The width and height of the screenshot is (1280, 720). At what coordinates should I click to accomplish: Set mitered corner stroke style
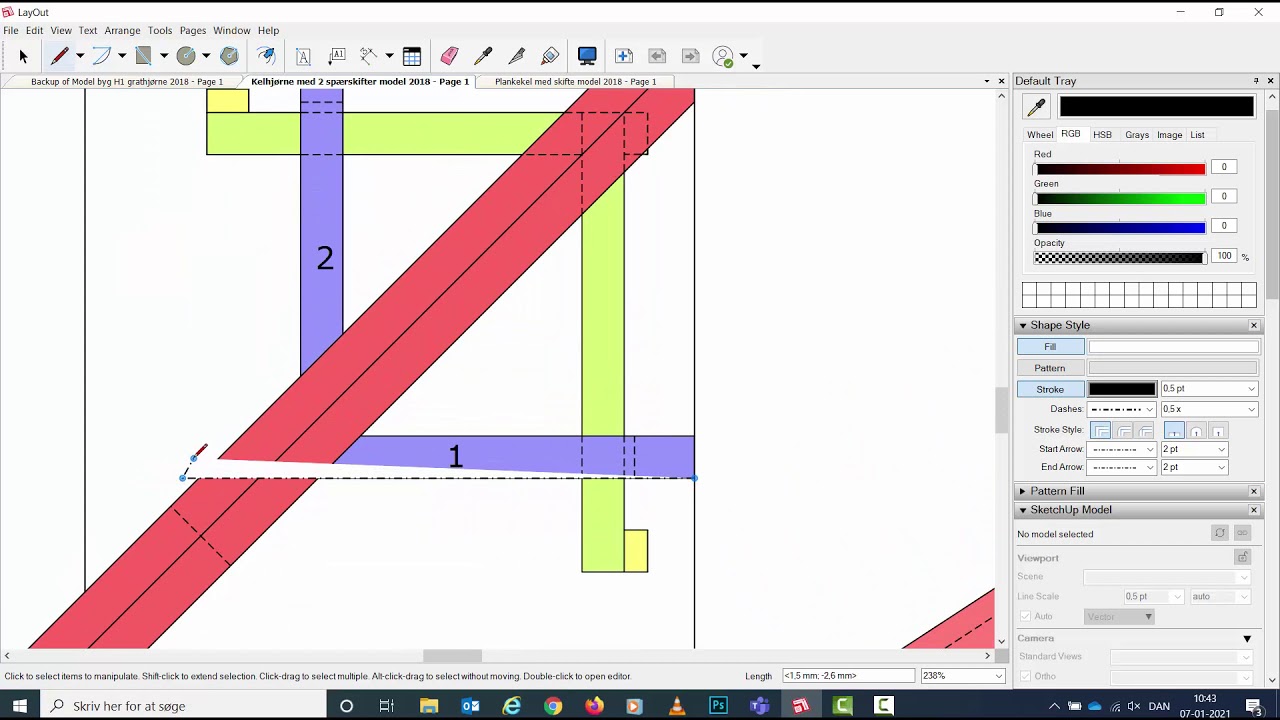click(1101, 431)
